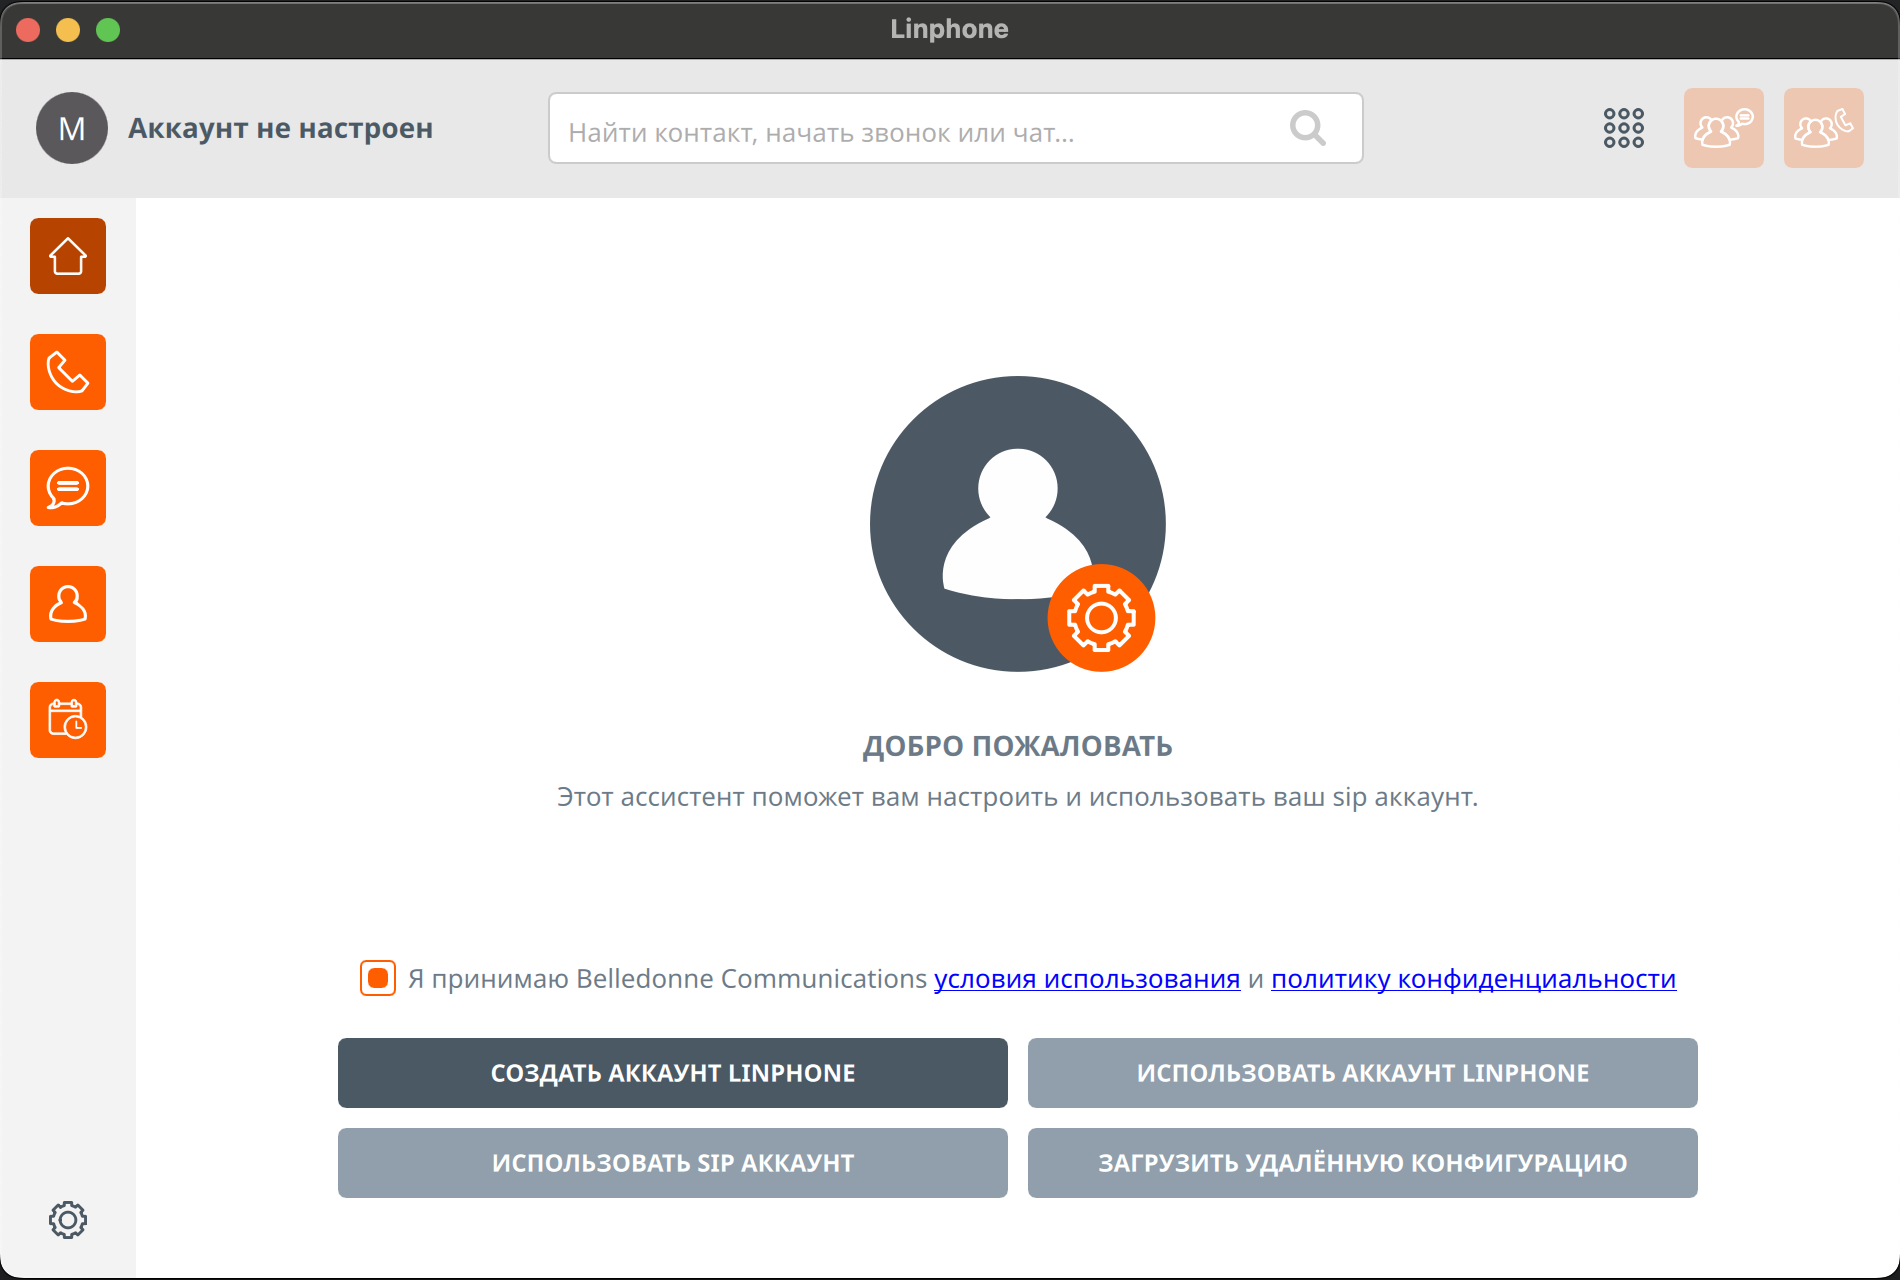Click the search magnifier icon
1900x1280 pixels.
1308,128
